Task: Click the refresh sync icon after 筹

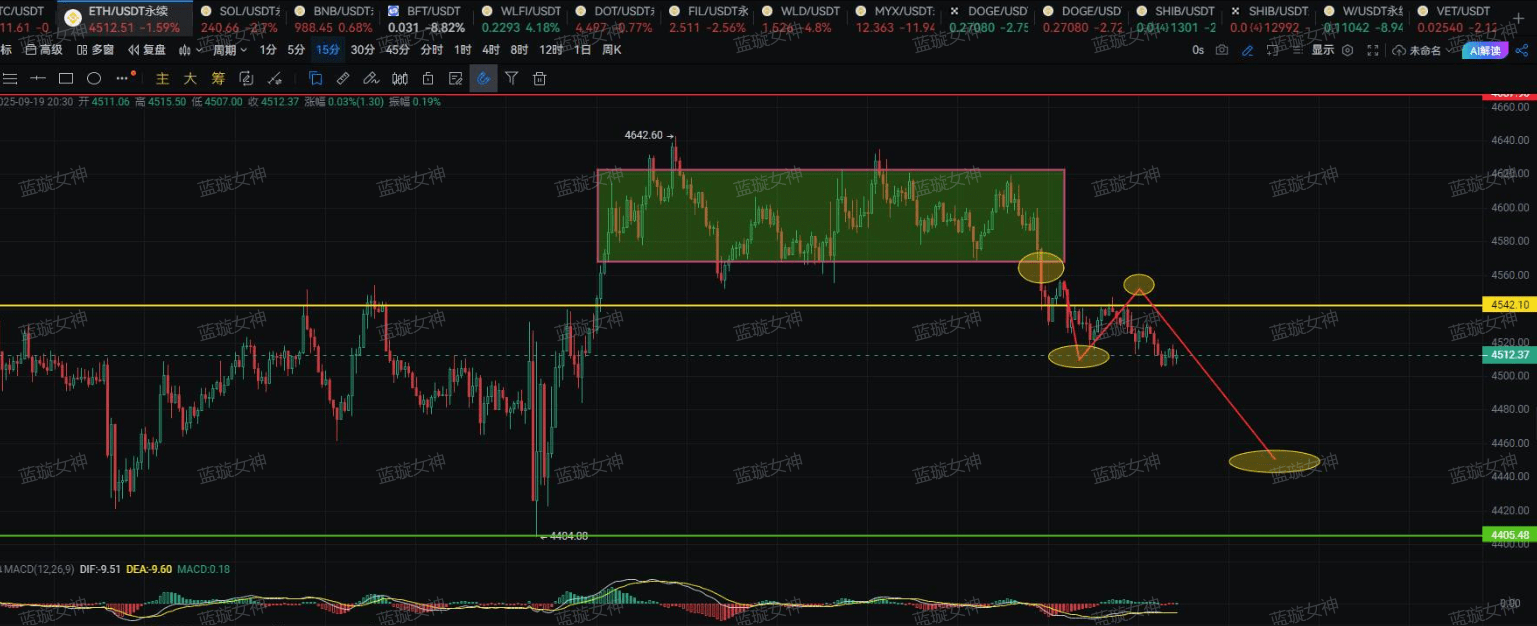Action: coord(246,78)
